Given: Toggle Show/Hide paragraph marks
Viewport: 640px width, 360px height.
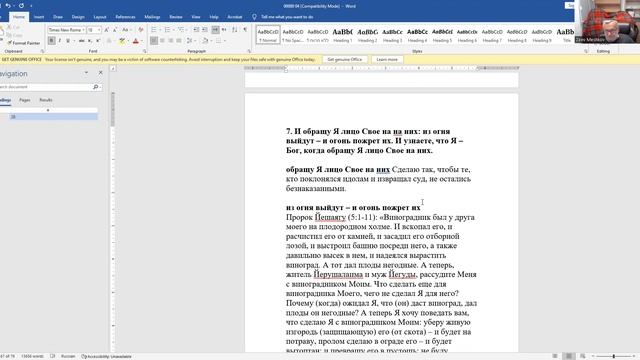Looking at the screenshot, I should coord(245,30).
